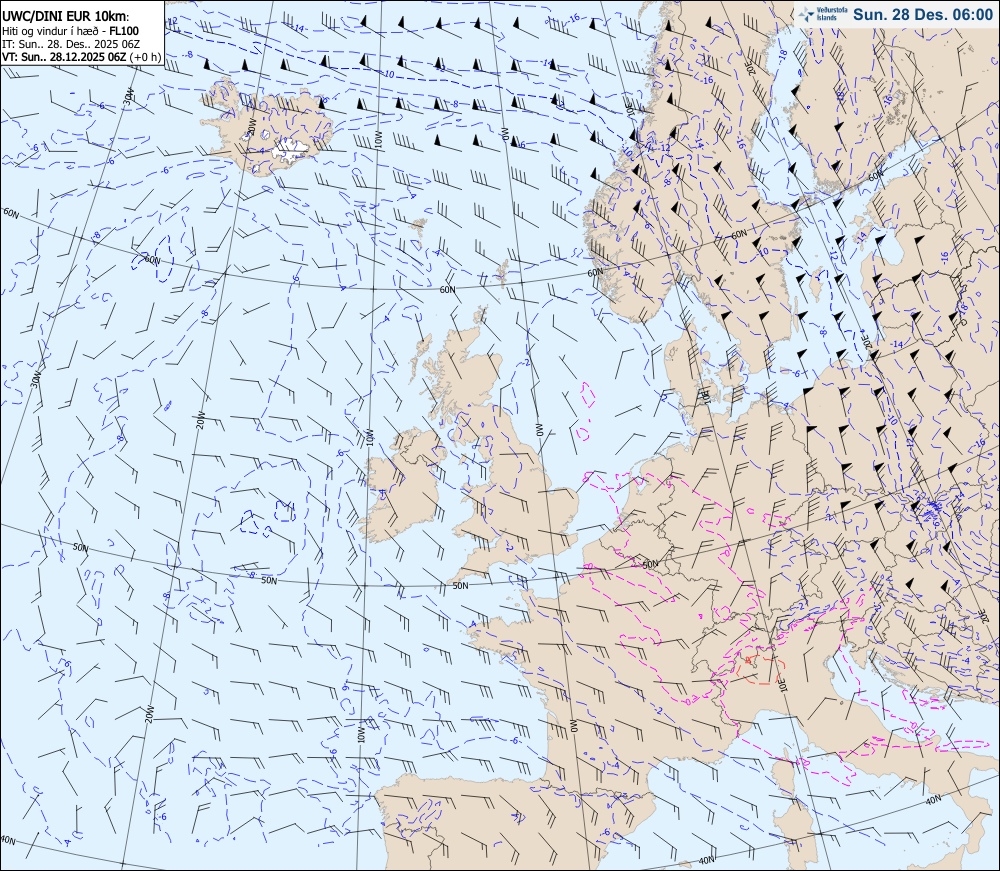The height and width of the screenshot is (871, 1000).
Task: Click 'Hiti og vindur í hæð - FL100' text
Action: pyautogui.click(x=70, y=31)
